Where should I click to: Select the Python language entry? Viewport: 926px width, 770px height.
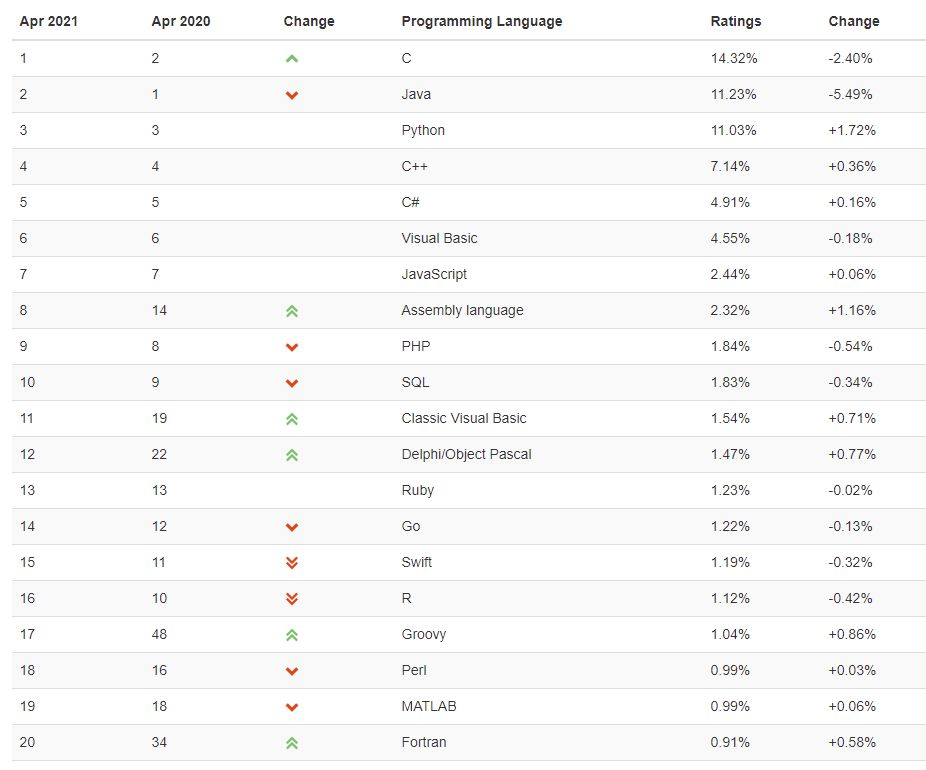point(423,130)
